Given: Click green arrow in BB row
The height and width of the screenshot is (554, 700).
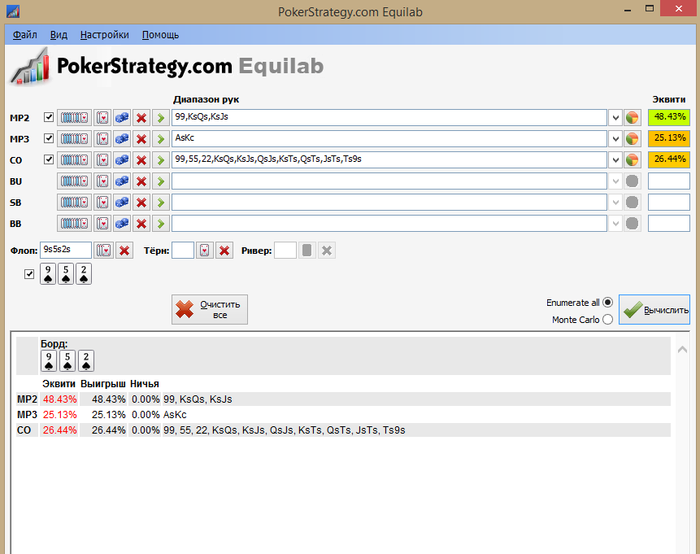Looking at the screenshot, I should [161, 223].
